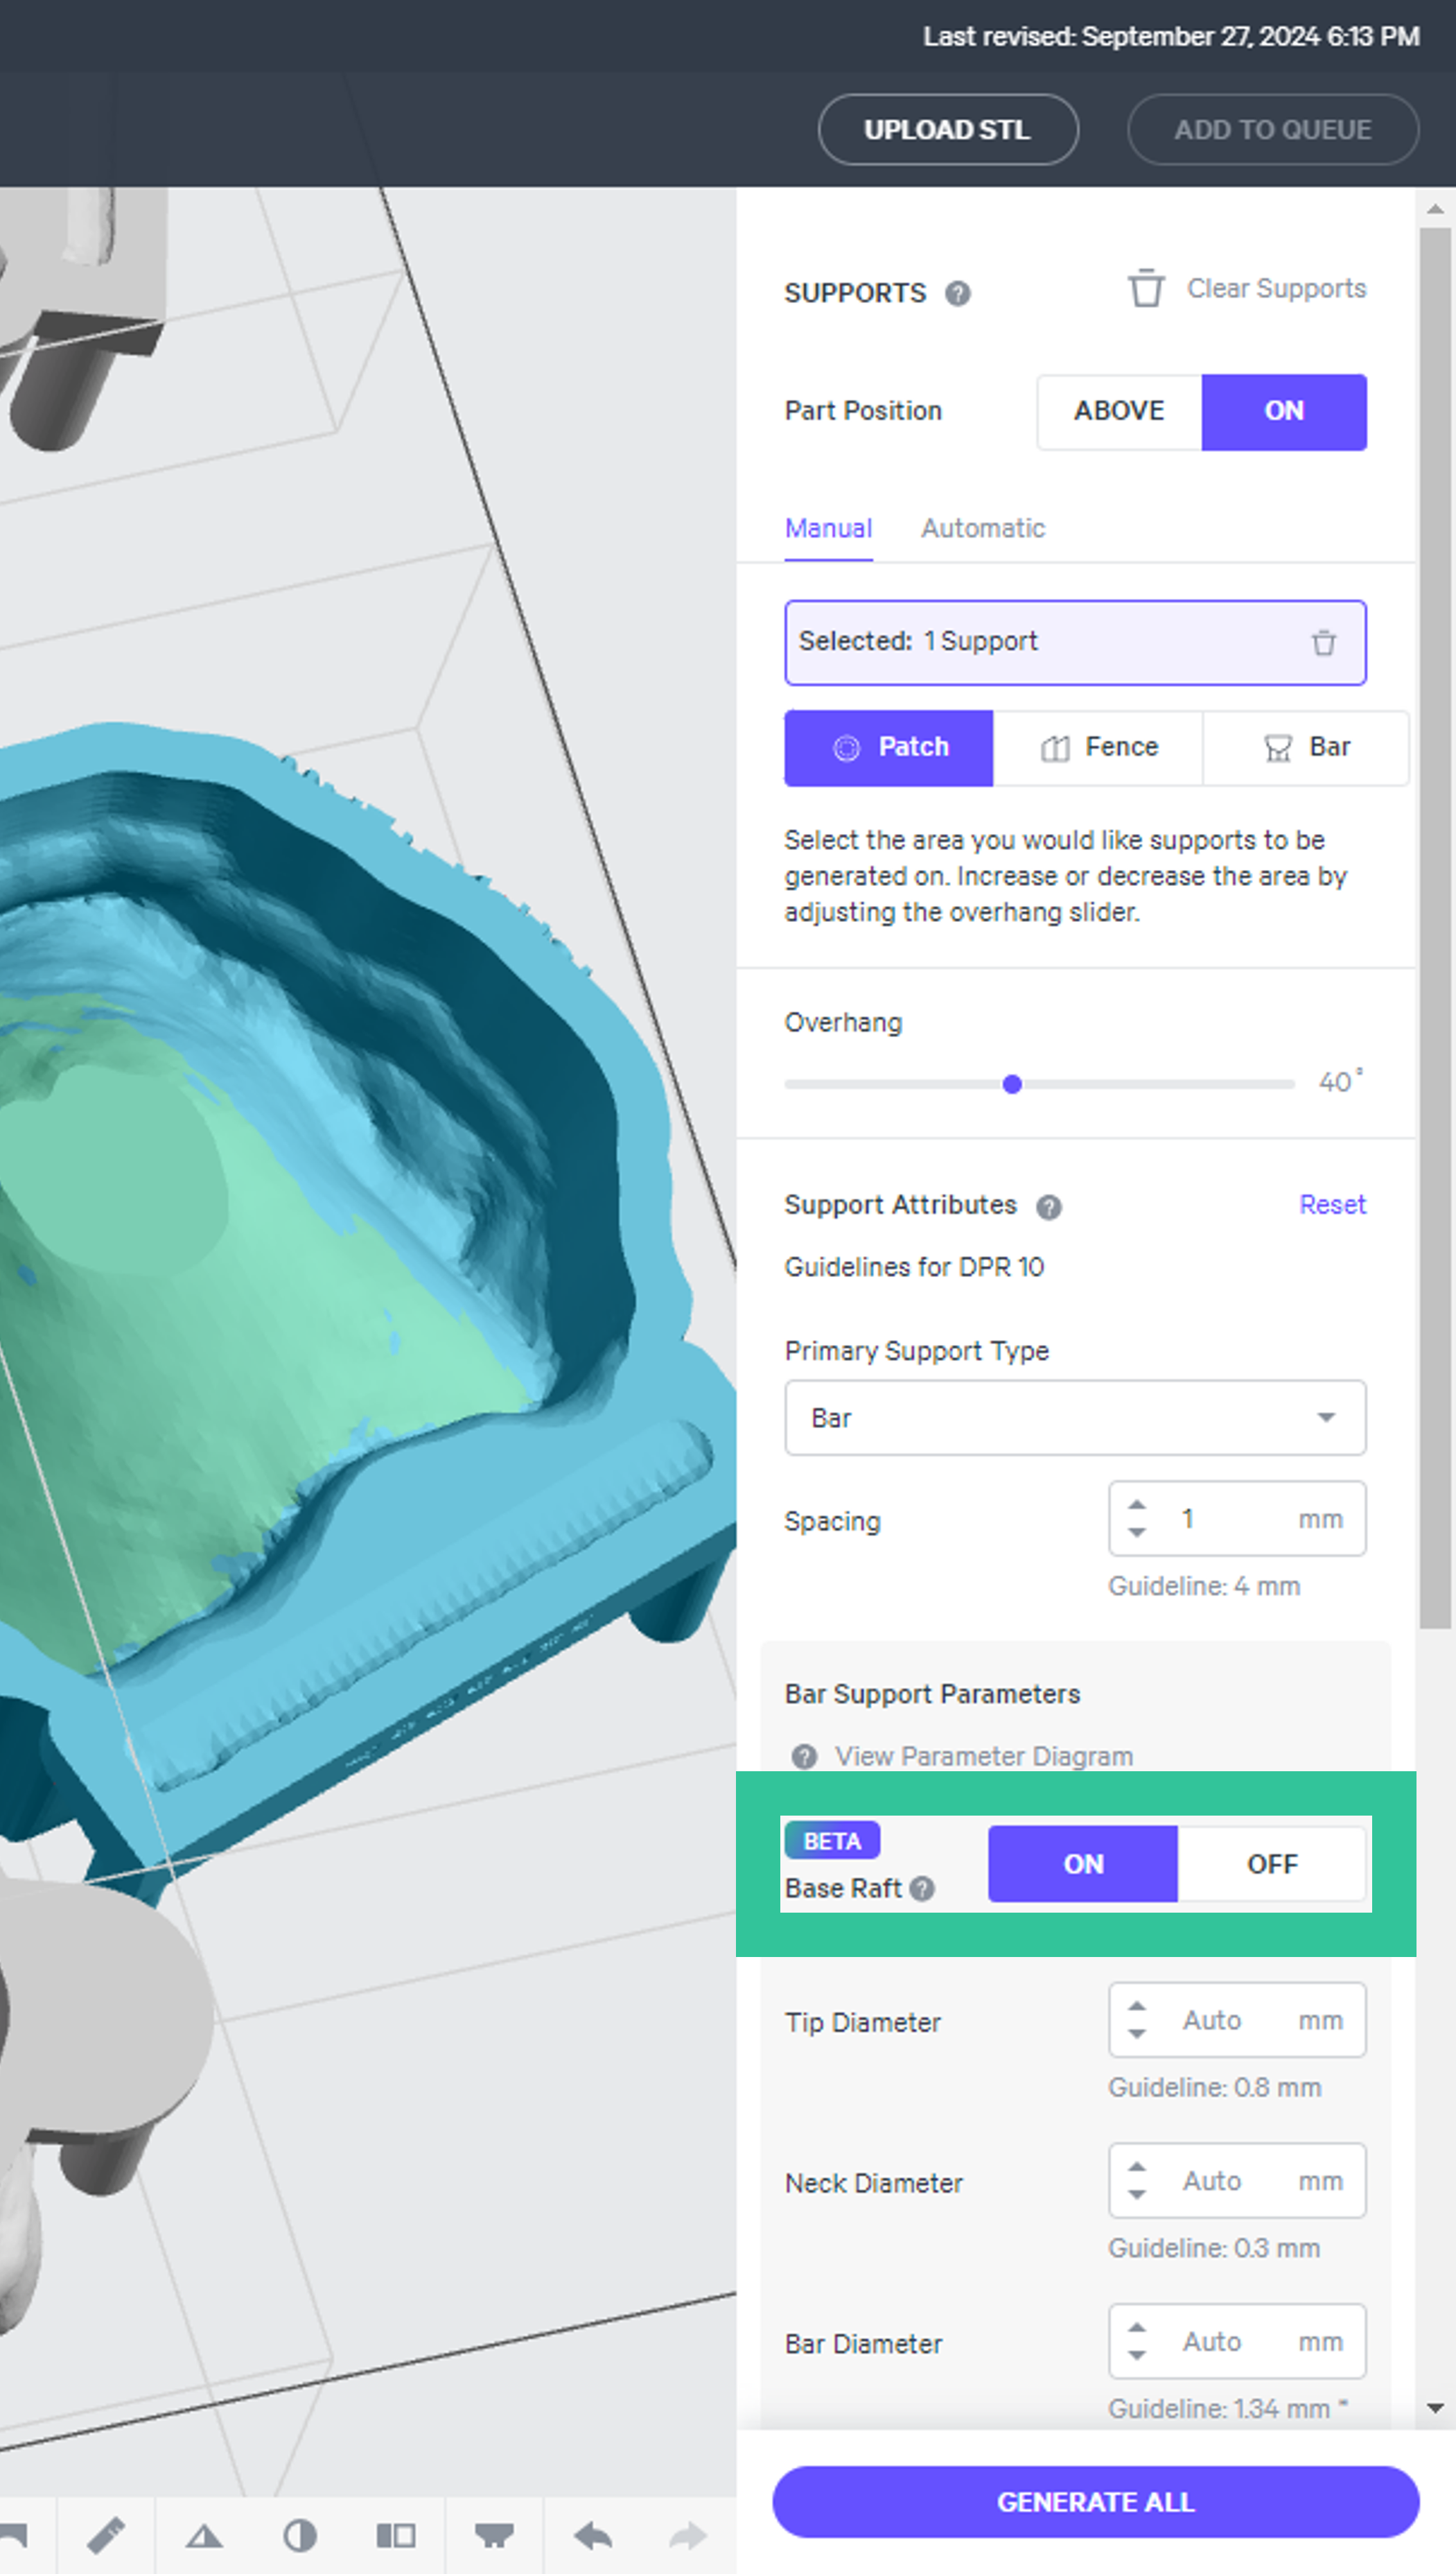Turn Base Raft ON

(x=1083, y=1864)
